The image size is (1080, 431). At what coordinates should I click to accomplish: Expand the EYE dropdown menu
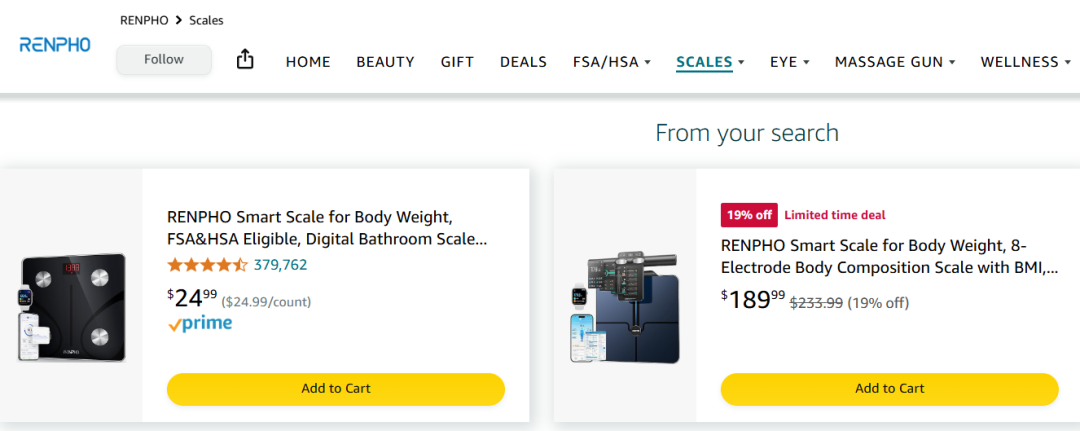point(789,62)
